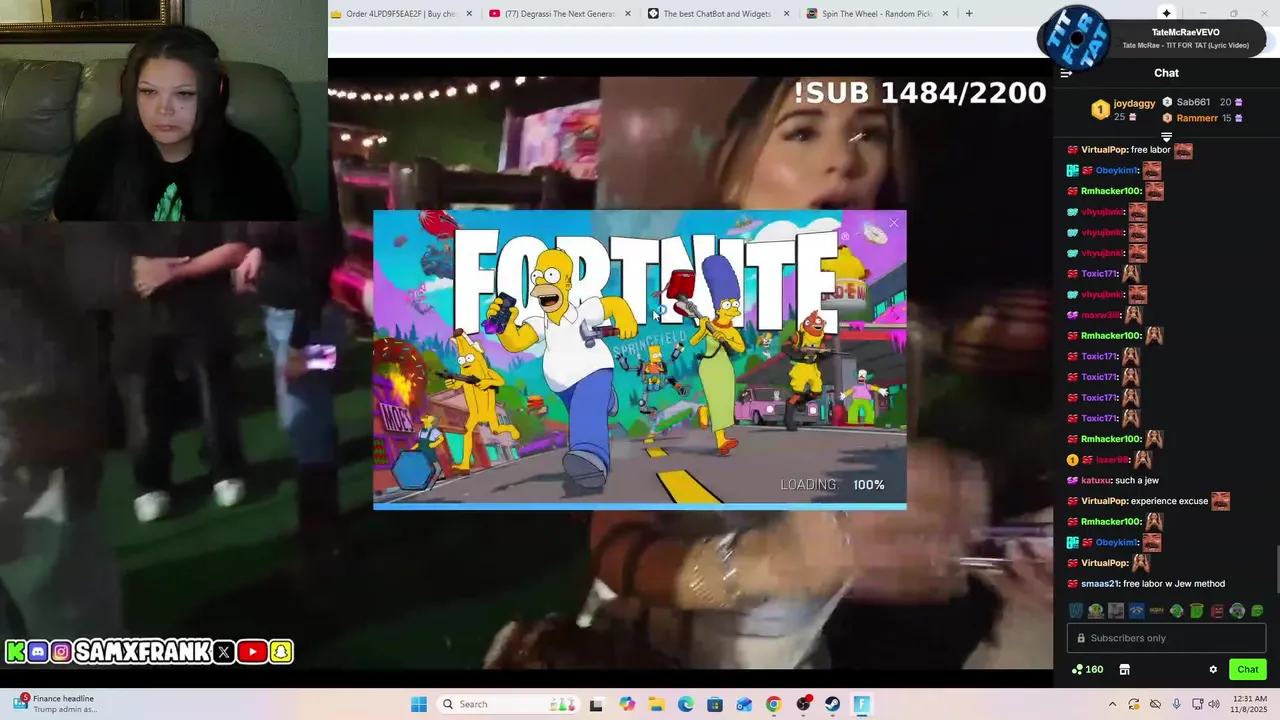Open the volume control in the tray

tap(1214, 704)
